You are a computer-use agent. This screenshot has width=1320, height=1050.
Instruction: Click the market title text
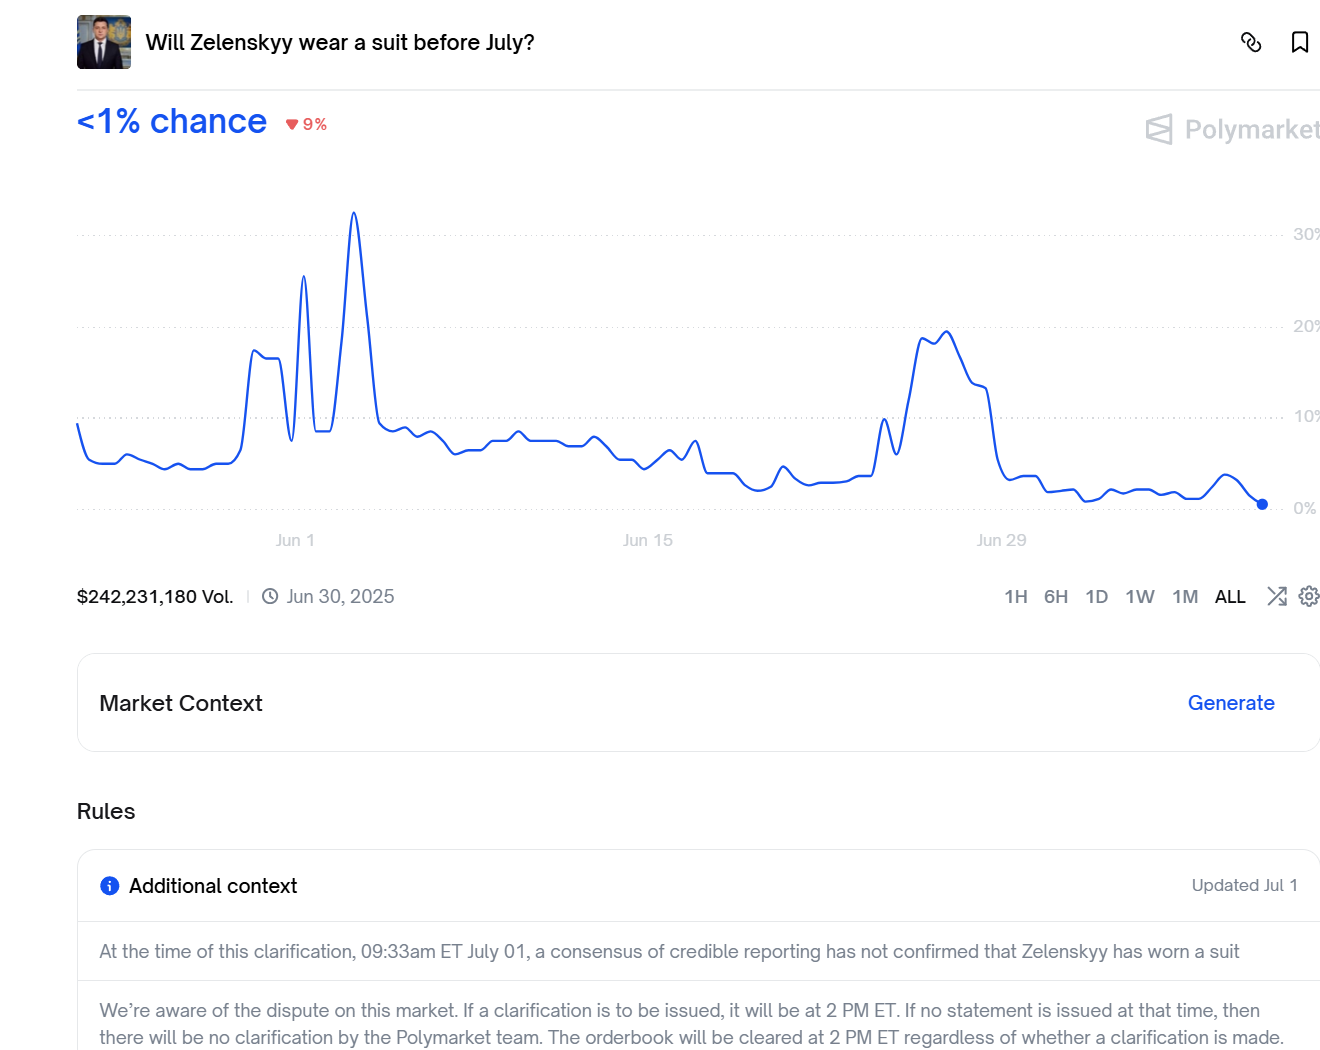(340, 42)
